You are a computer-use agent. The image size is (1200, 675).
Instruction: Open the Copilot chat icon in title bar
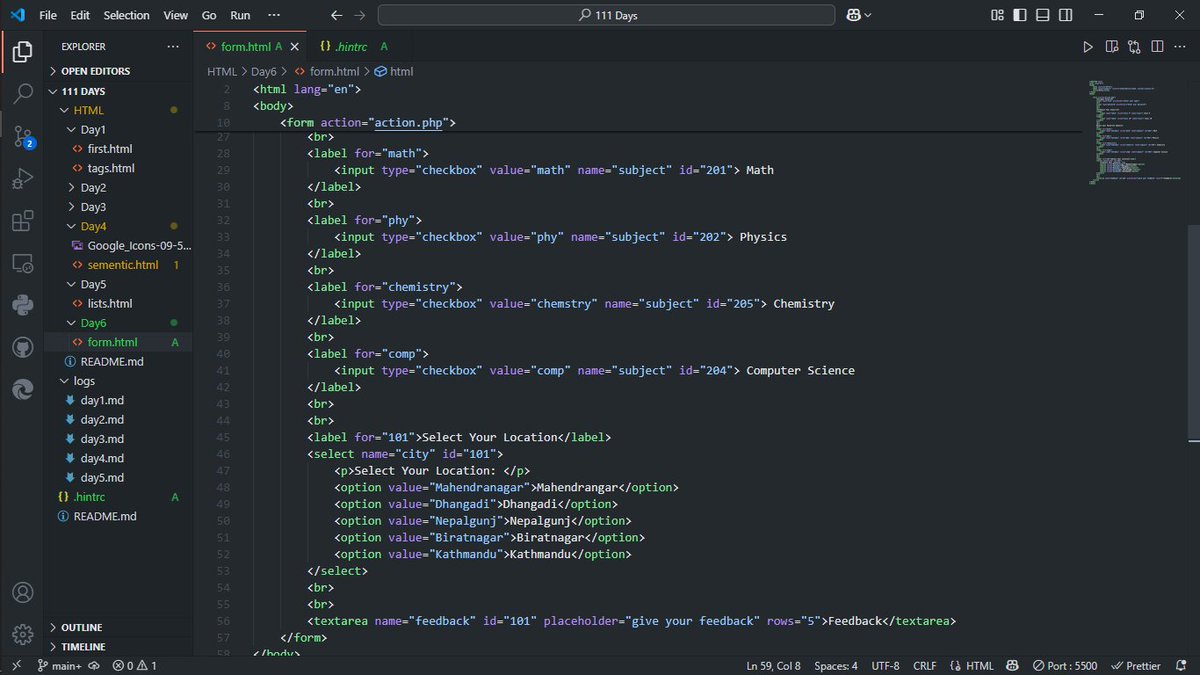(x=854, y=15)
